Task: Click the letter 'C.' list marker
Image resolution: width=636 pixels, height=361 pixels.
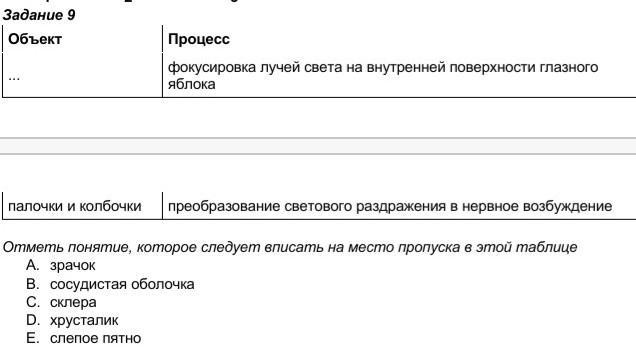Action: (32, 302)
